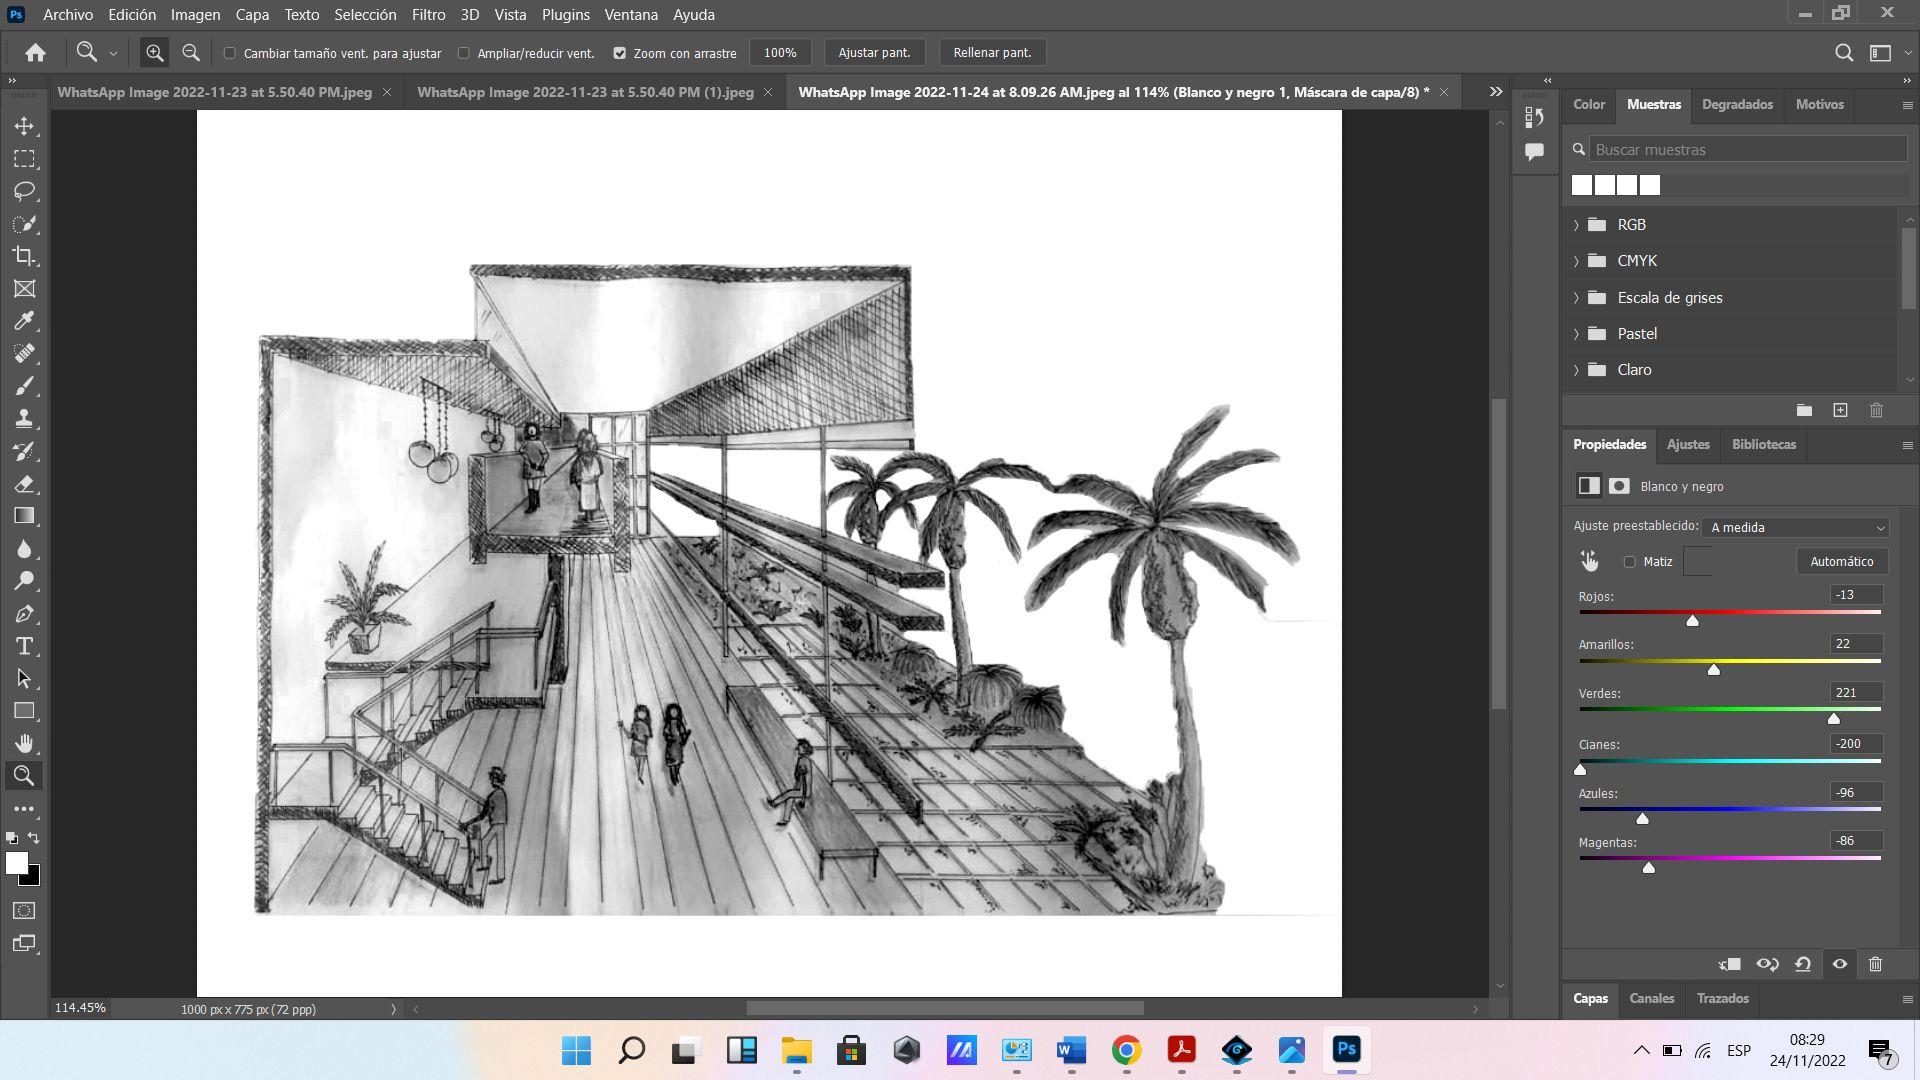This screenshot has width=1920, height=1080.
Task: Expand the Pastel swatch group
Action: point(1577,334)
